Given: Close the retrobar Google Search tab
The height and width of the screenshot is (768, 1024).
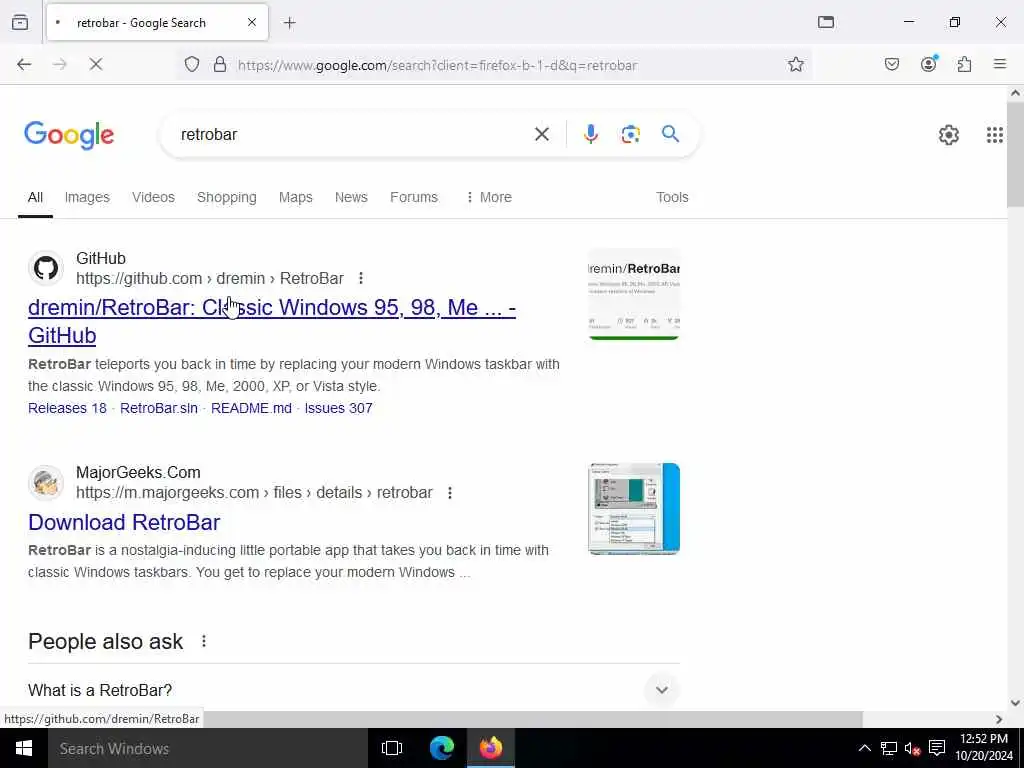Looking at the screenshot, I should (251, 22).
